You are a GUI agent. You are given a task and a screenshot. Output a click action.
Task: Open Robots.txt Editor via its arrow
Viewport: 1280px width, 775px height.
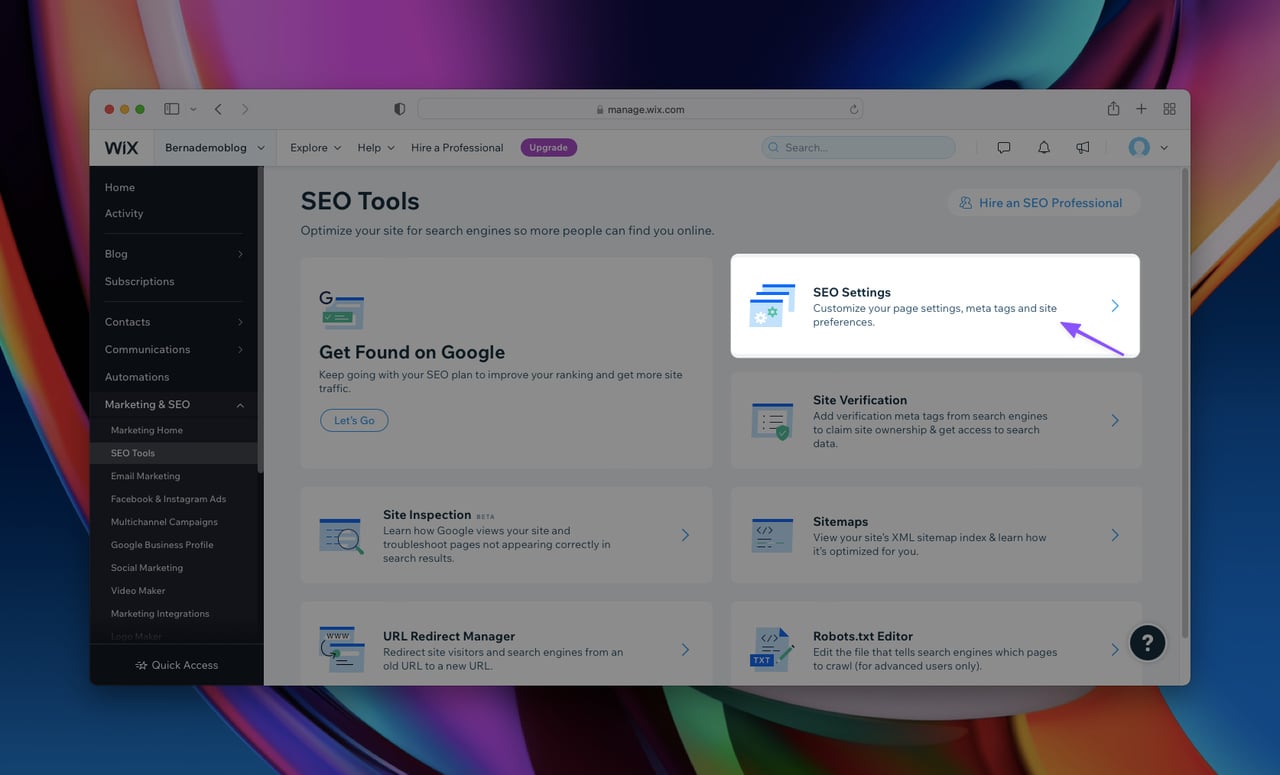pyautogui.click(x=1115, y=650)
